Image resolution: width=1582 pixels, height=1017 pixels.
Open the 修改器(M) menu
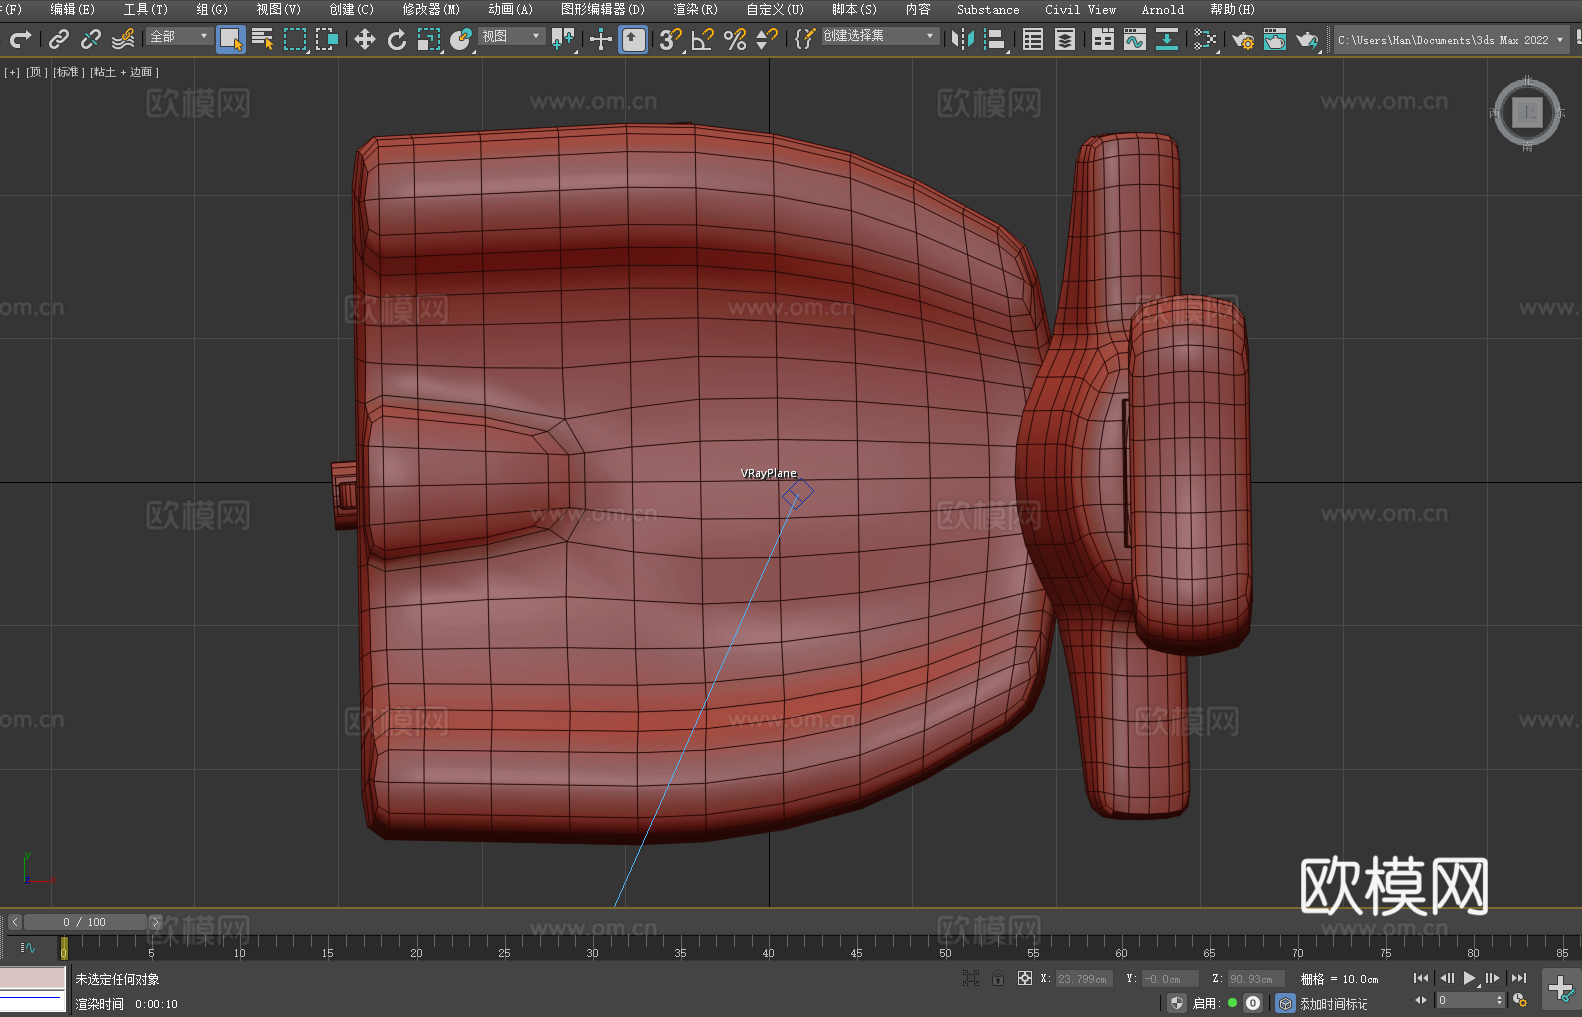pos(431,9)
